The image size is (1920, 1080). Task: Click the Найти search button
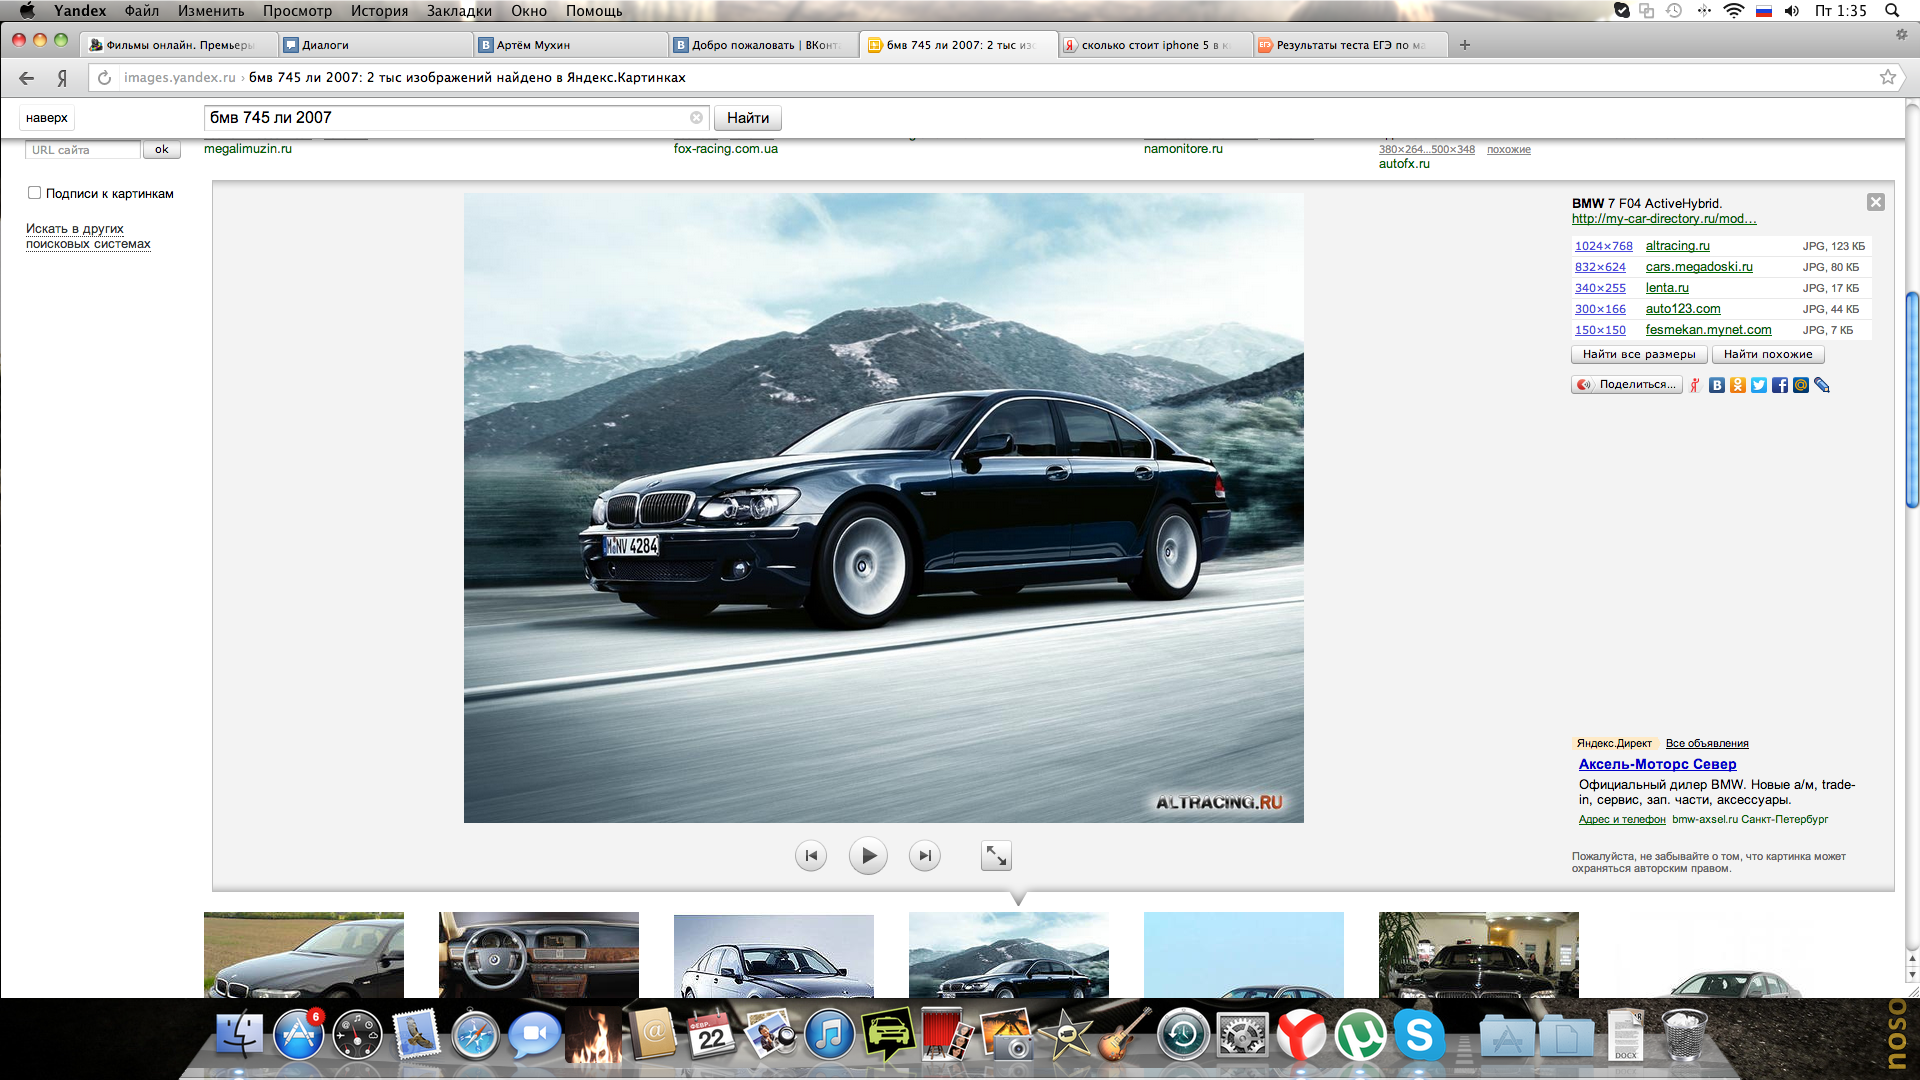click(x=747, y=118)
